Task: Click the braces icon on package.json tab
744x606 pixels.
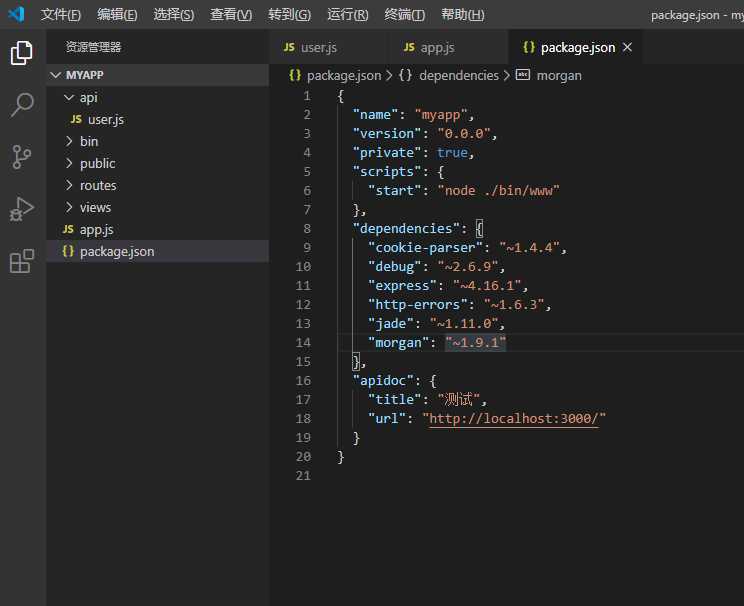Action: pyautogui.click(x=529, y=47)
